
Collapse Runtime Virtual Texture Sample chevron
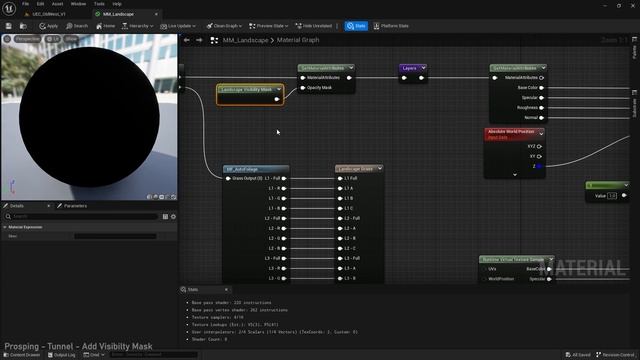(x=551, y=259)
